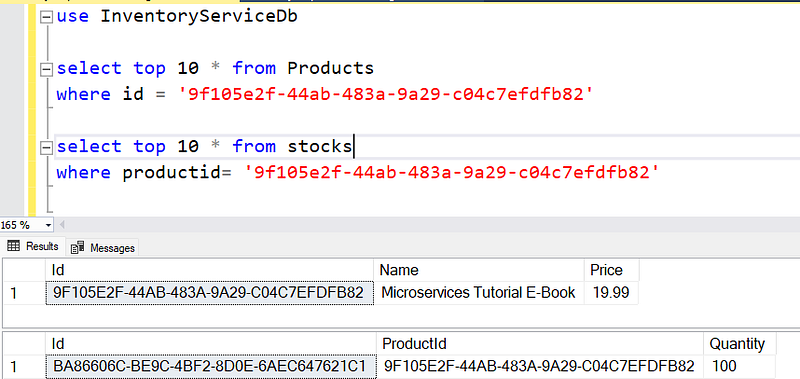
Task: Select the Products Id cell 9F105E2F-44AB-483A-9A29-C04C7EFDFB82
Action: 210,293
